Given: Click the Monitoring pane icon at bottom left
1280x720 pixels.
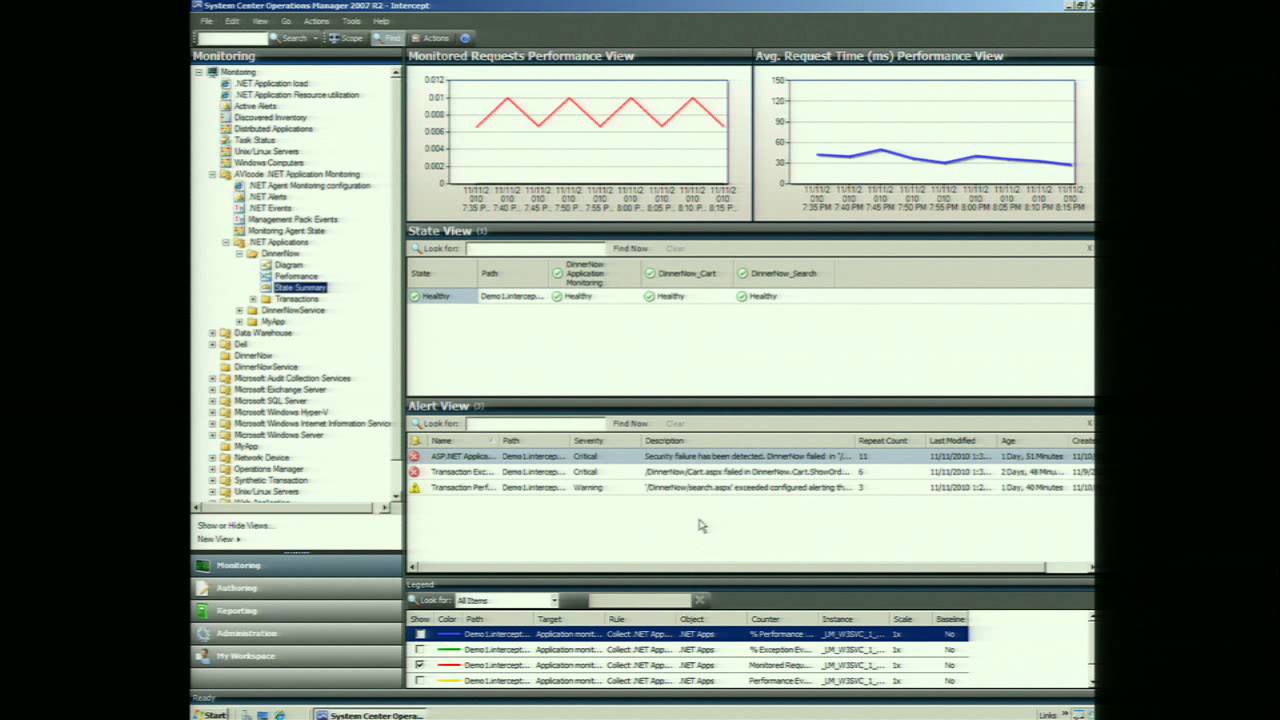Looking at the screenshot, I should tap(203, 565).
